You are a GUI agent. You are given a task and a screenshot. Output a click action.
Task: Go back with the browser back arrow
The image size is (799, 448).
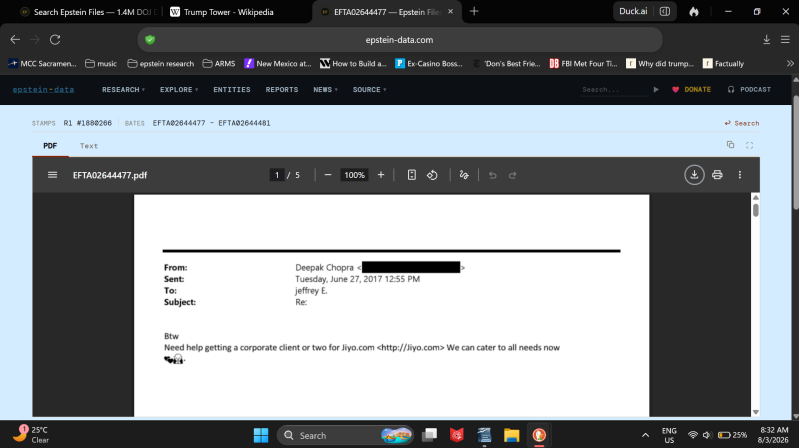pyautogui.click(x=15, y=40)
